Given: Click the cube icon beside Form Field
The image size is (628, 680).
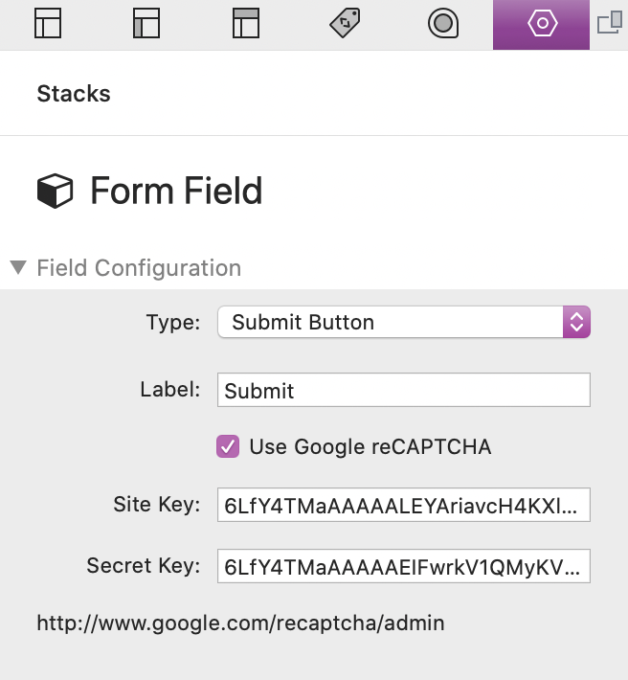Looking at the screenshot, I should click(x=55, y=191).
